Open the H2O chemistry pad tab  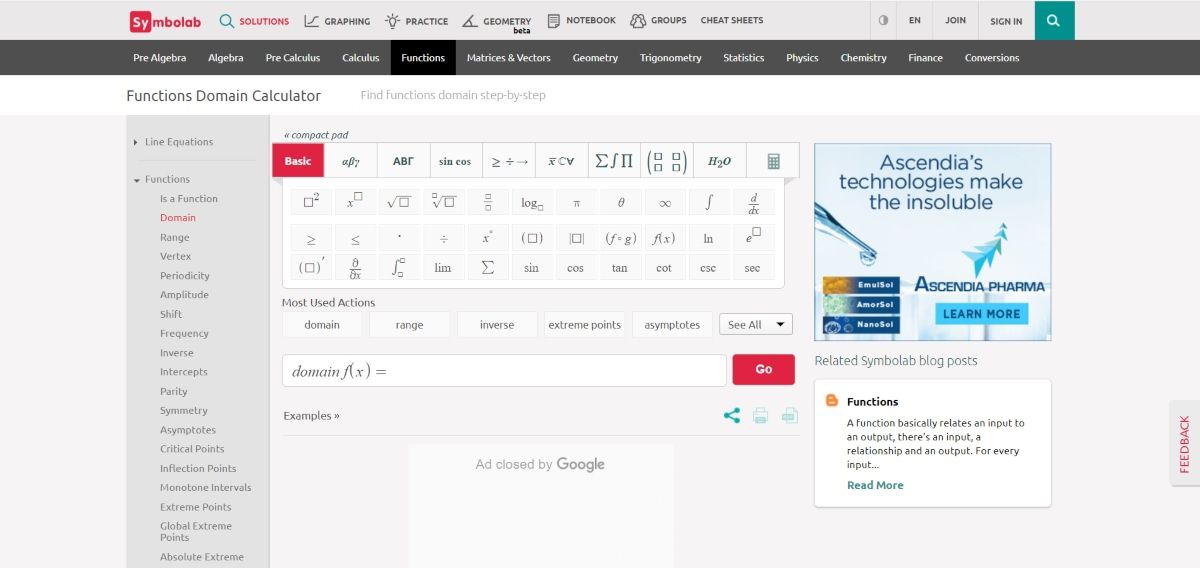tap(719, 161)
